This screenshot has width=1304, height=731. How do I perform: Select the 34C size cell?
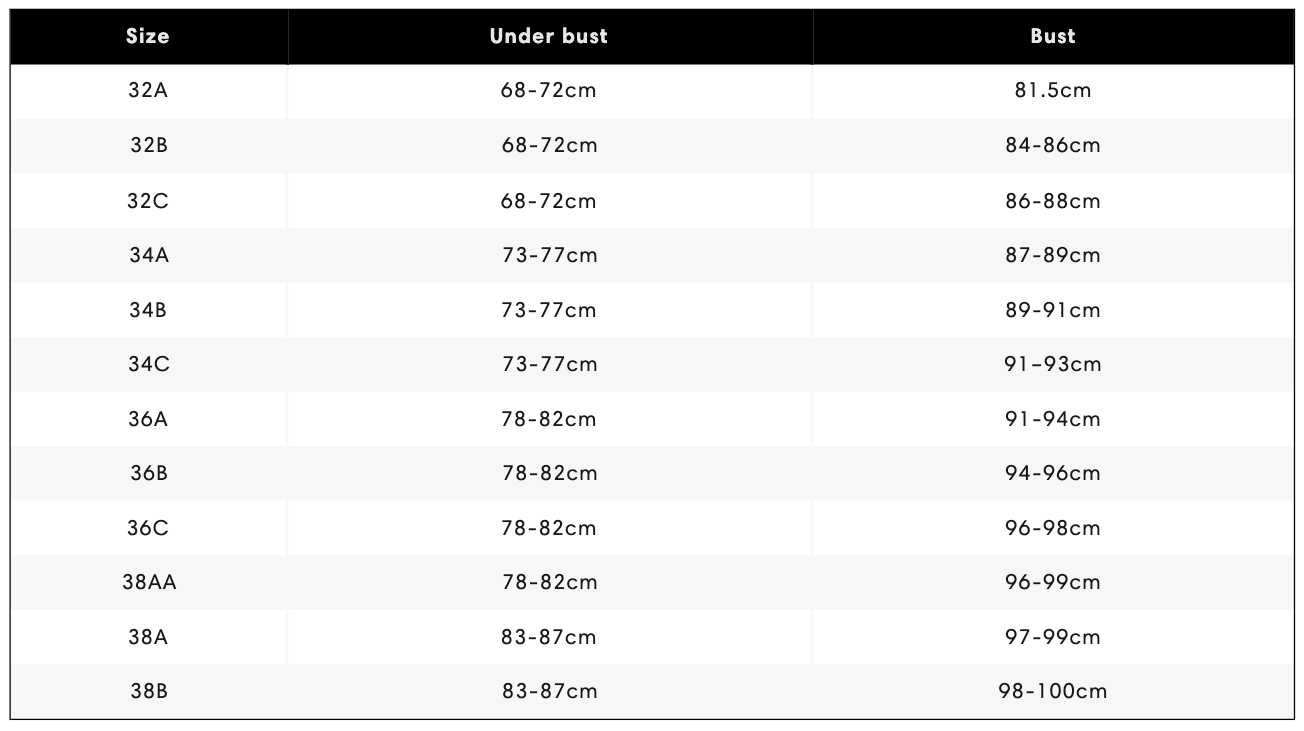pyautogui.click(x=148, y=364)
